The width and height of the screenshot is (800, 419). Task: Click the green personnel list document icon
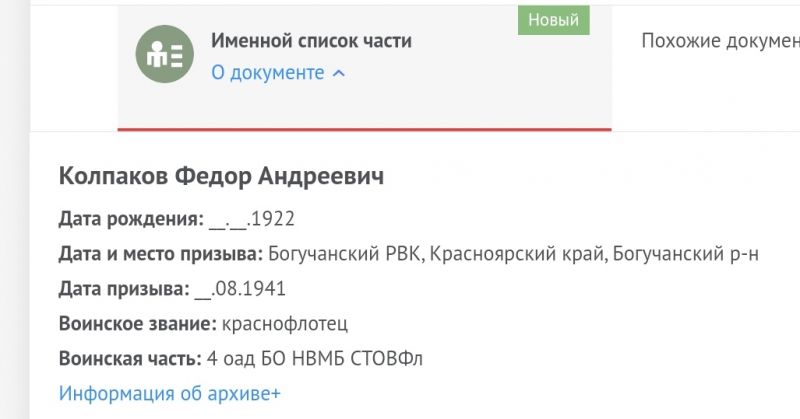tap(164, 54)
